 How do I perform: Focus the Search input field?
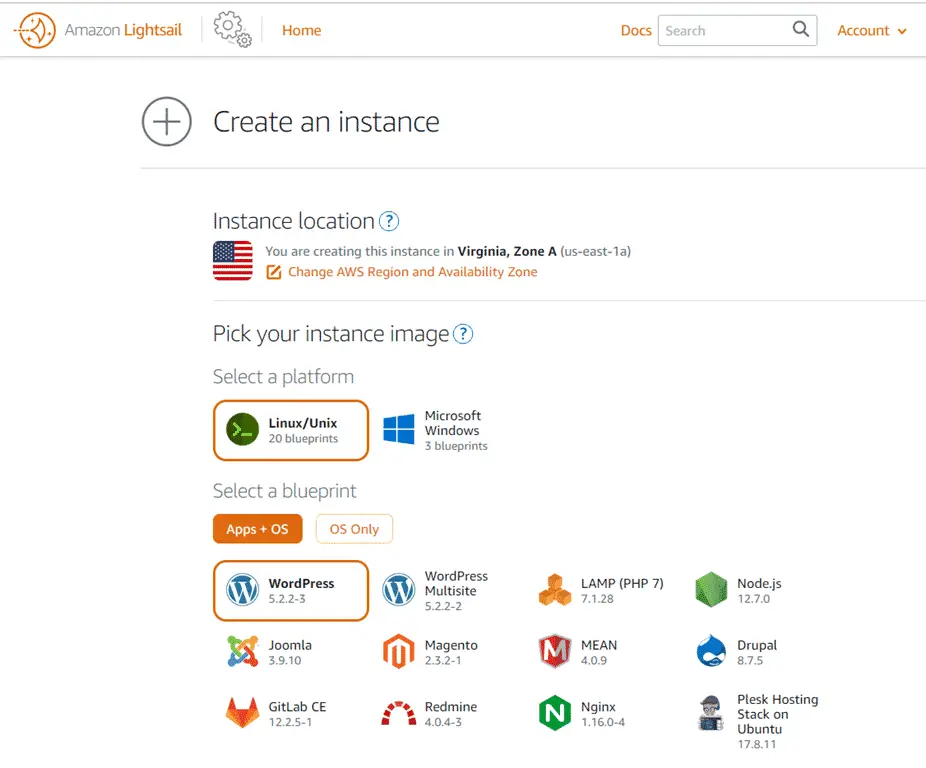click(x=737, y=30)
